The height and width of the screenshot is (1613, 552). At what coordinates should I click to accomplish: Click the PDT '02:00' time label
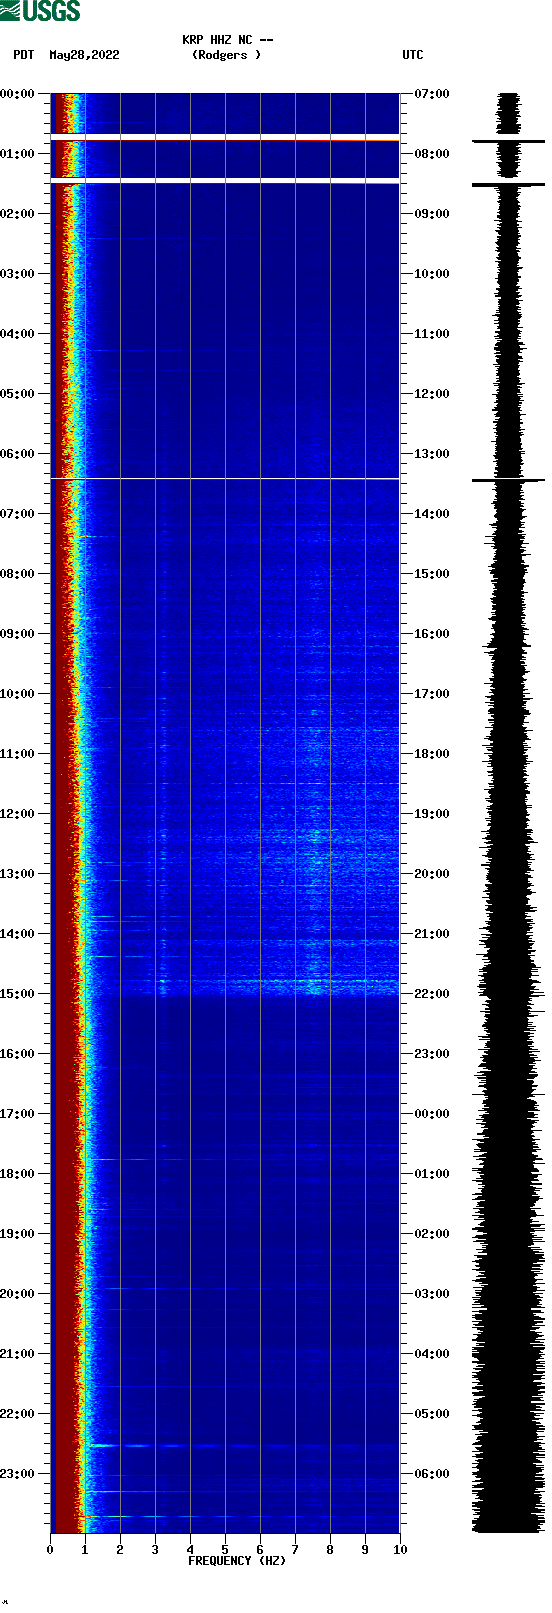pos(18,214)
